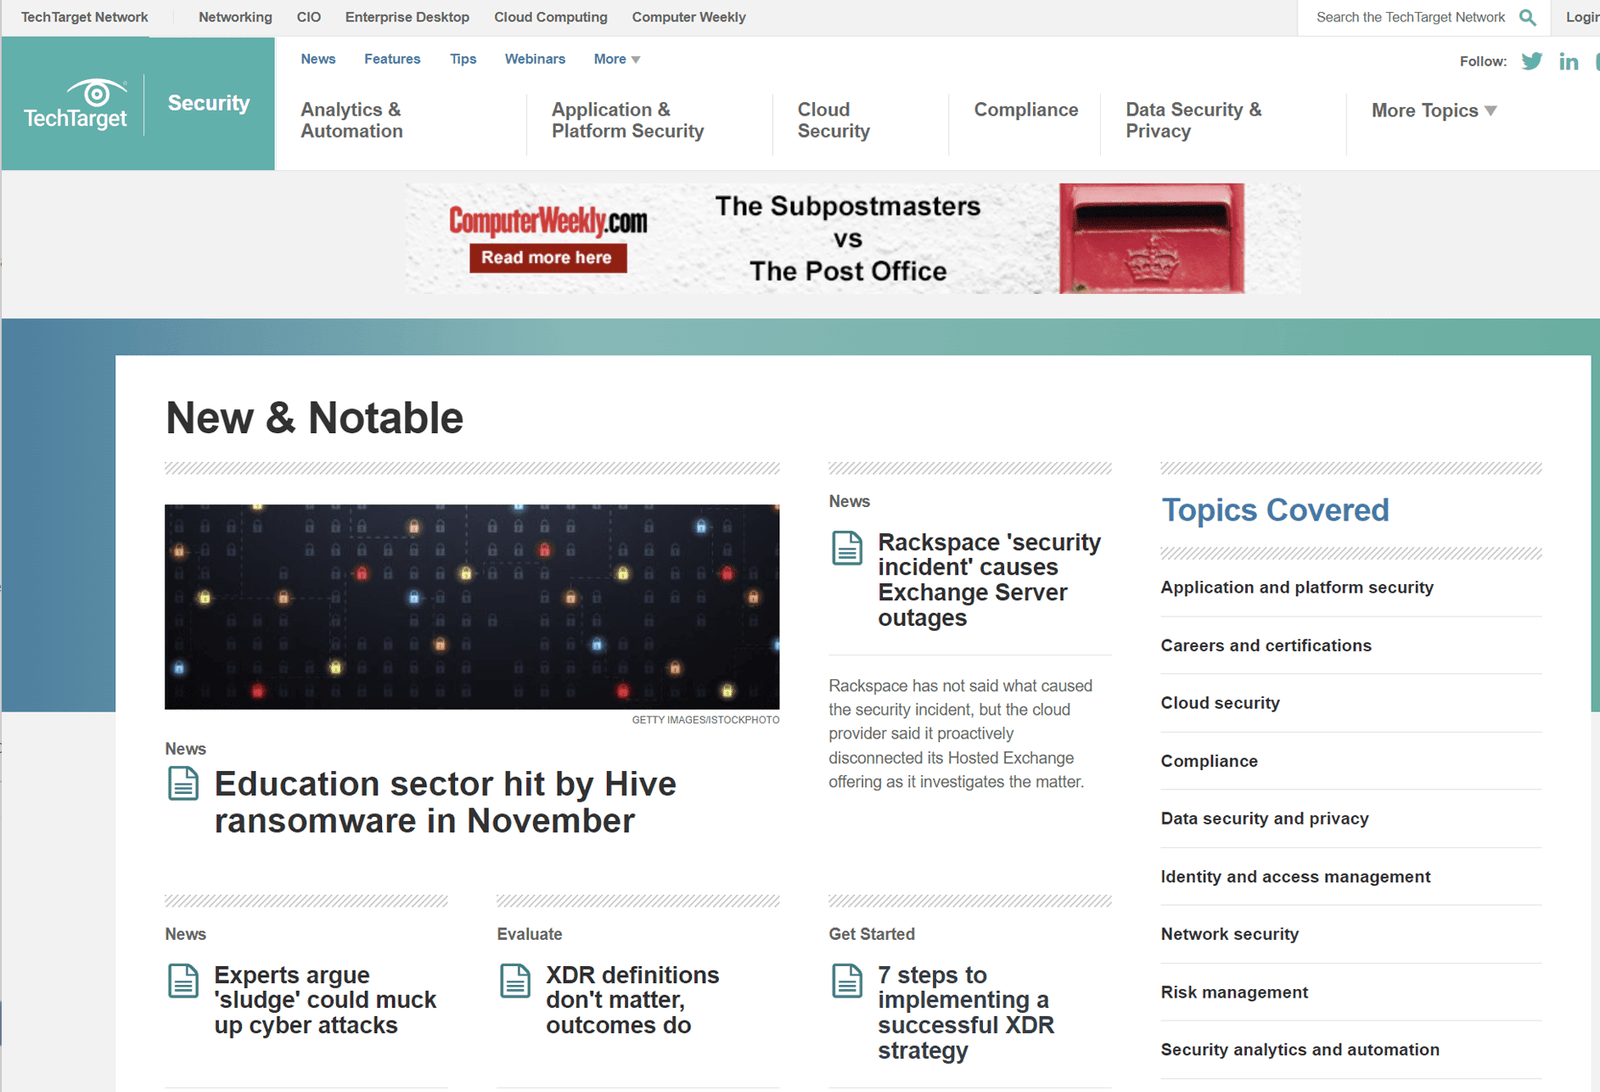This screenshot has height=1092, width=1600.
Task: Expand the More dropdown in top navigation
Action: (617, 59)
